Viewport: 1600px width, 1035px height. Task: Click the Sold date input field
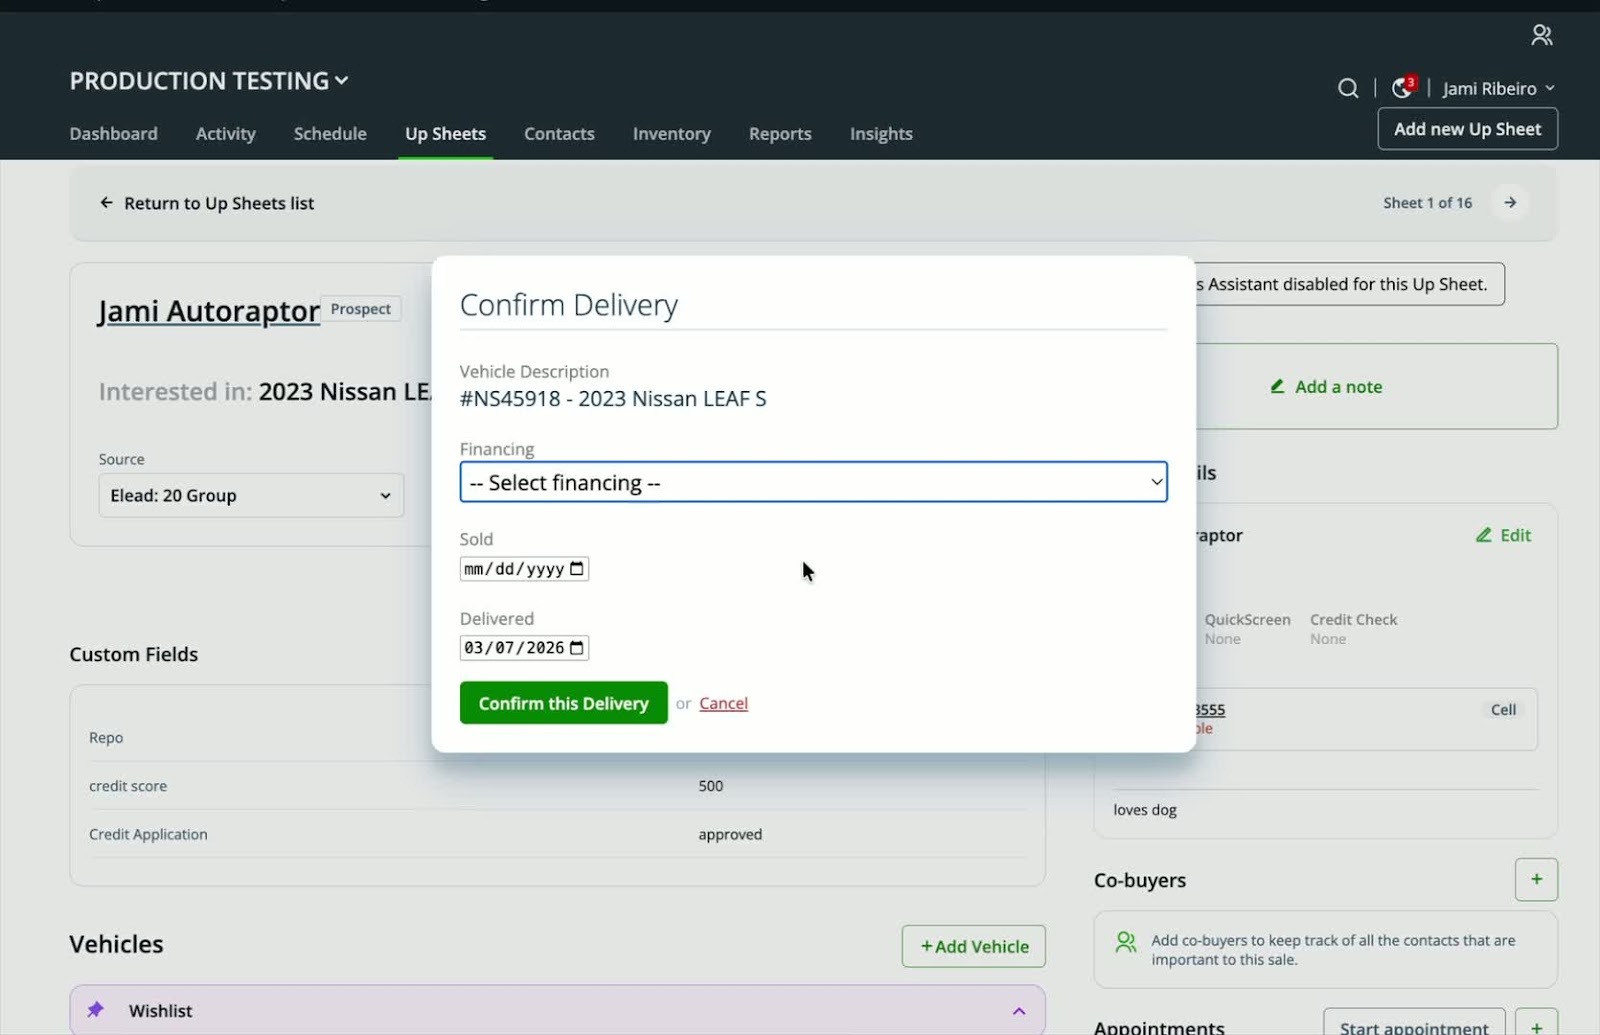pos(514,569)
